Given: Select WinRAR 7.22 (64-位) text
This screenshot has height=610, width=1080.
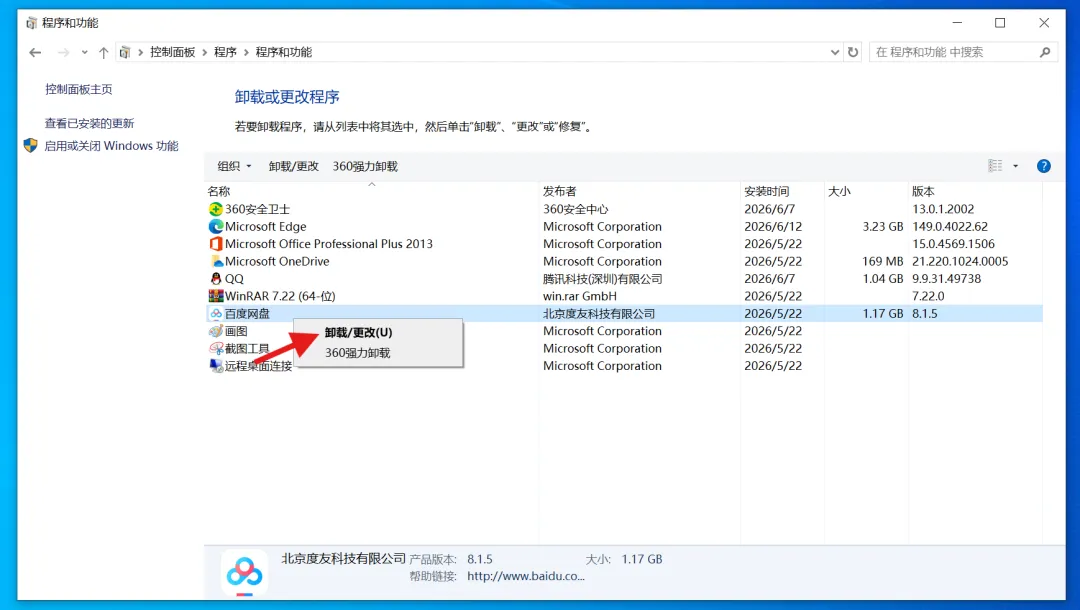Looking at the screenshot, I should [280, 296].
